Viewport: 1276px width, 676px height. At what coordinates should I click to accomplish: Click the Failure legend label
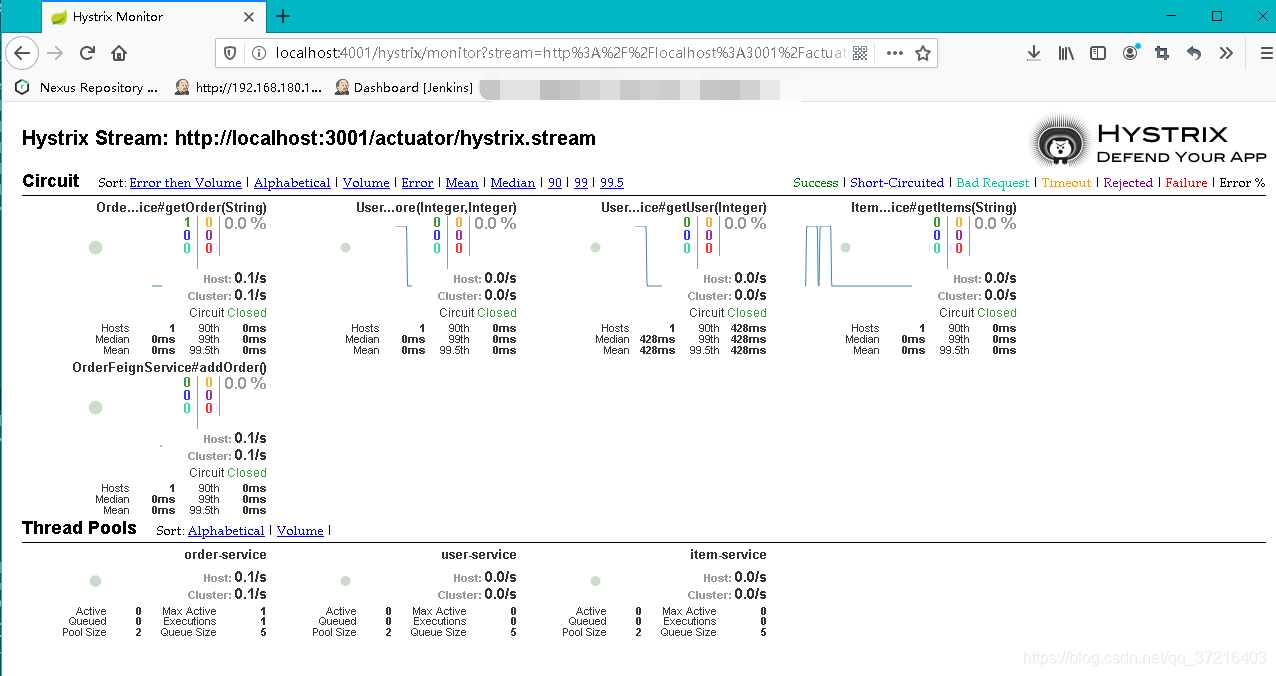[1186, 183]
